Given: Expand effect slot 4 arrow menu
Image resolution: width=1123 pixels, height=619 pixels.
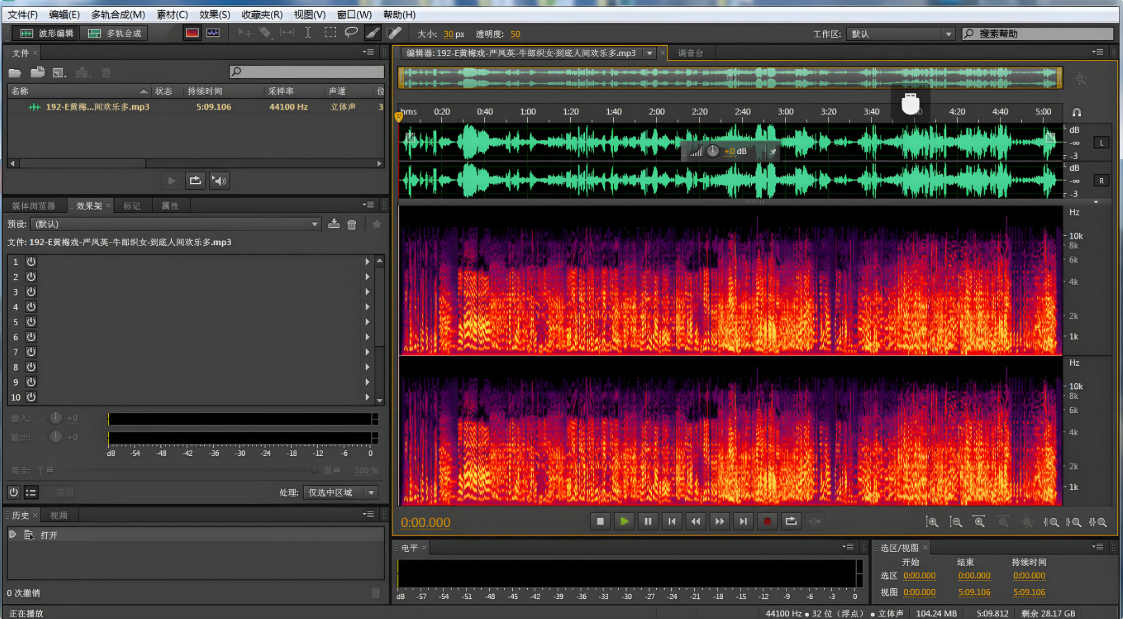Looking at the screenshot, I should (x=367, y=307).
